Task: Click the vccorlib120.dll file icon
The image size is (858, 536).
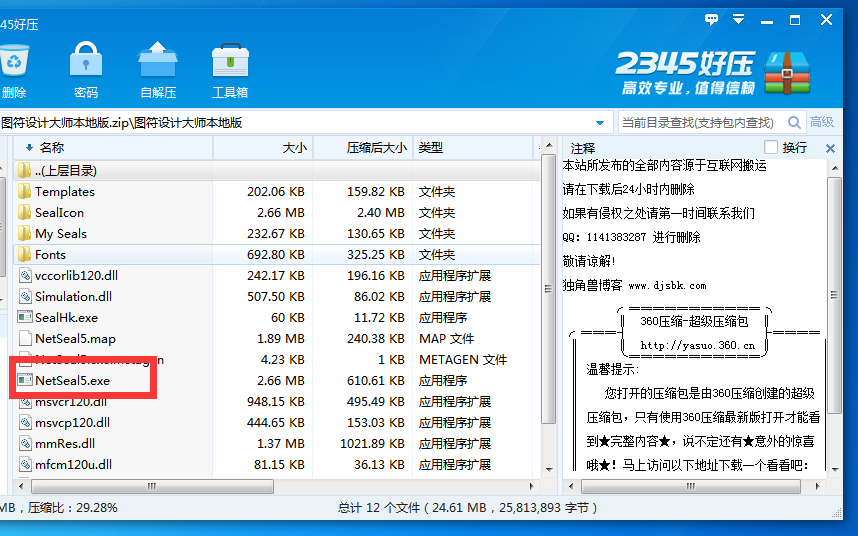Action: click(x=25, y=276)
